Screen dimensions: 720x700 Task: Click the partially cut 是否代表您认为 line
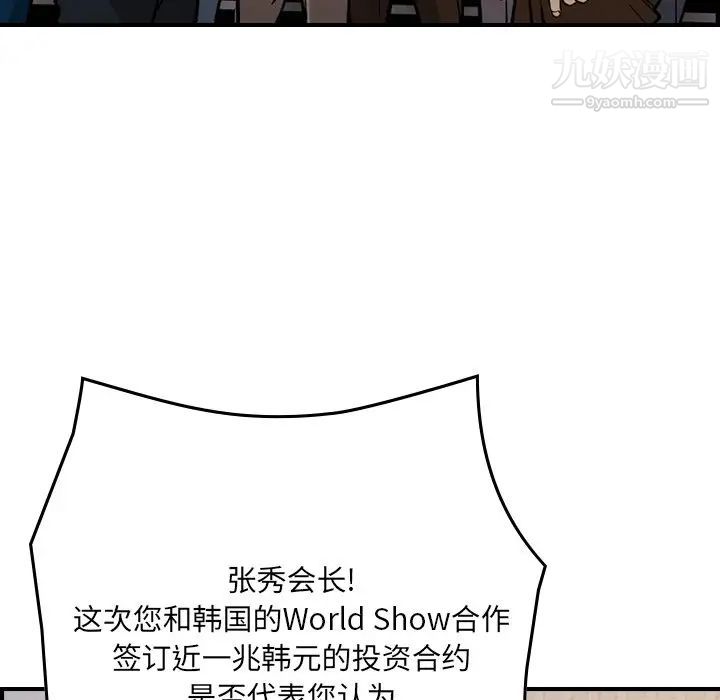(x=291, y=692)
